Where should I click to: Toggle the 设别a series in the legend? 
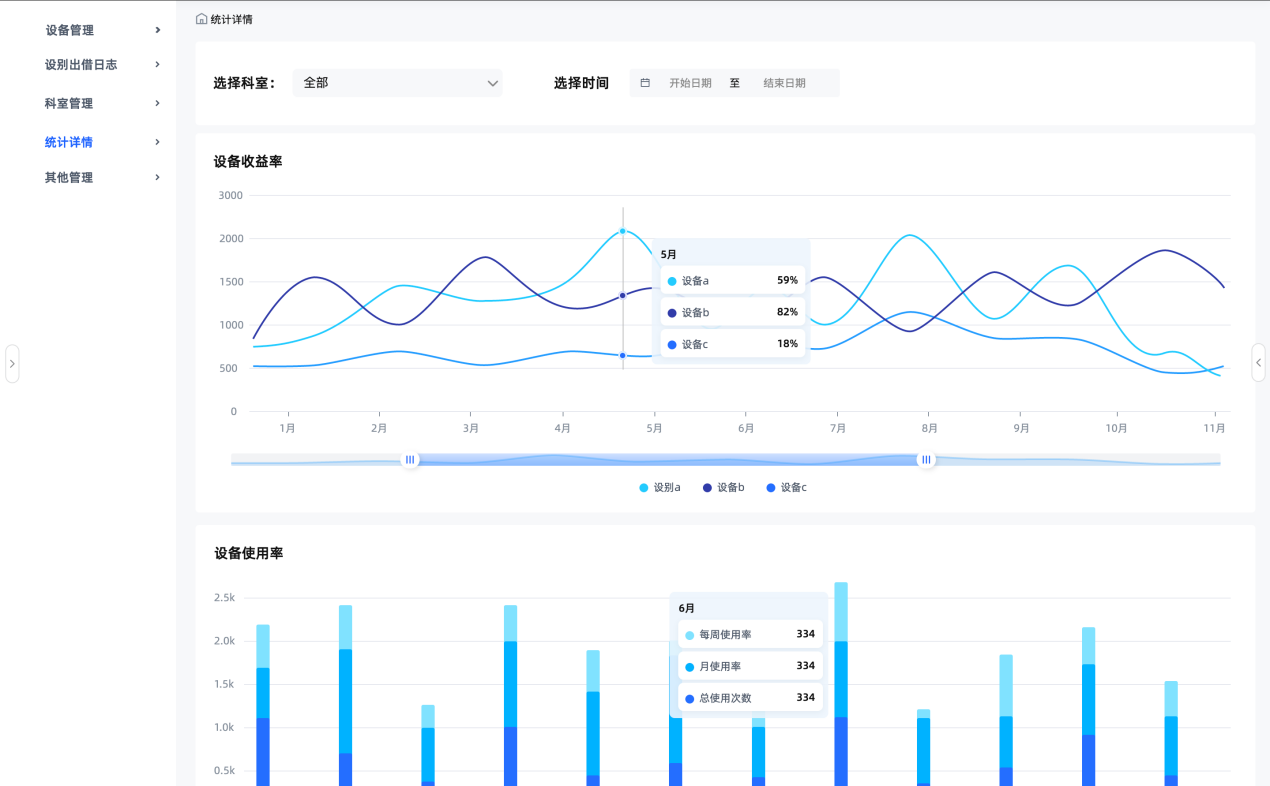point(660,488)
